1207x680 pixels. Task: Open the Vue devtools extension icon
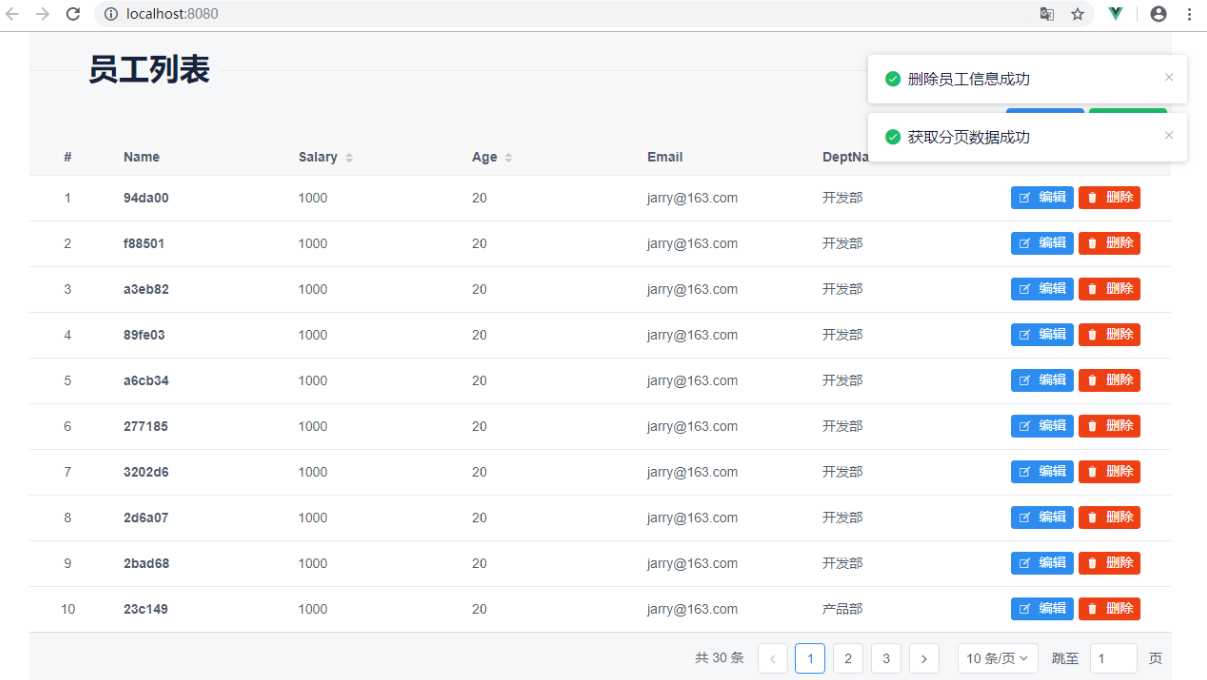[x=1116, y=14]
